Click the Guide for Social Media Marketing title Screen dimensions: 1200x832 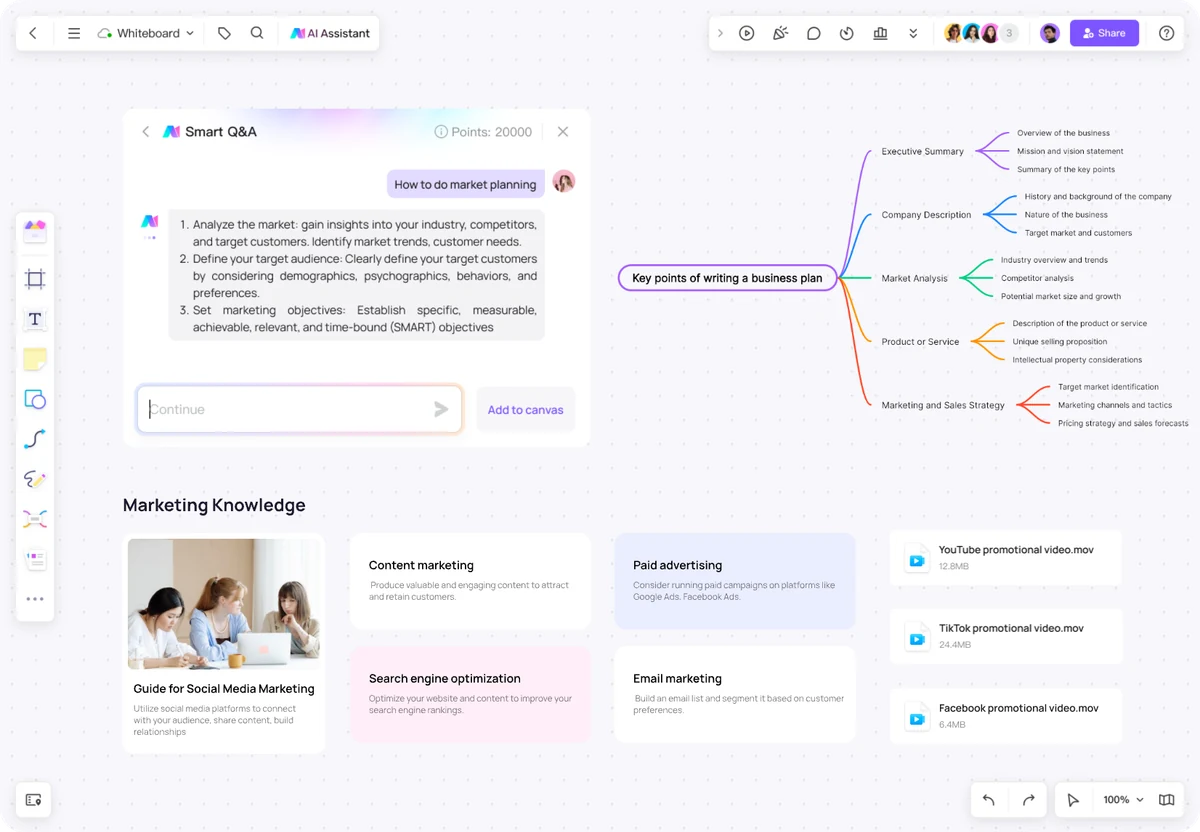click(224, 689)
